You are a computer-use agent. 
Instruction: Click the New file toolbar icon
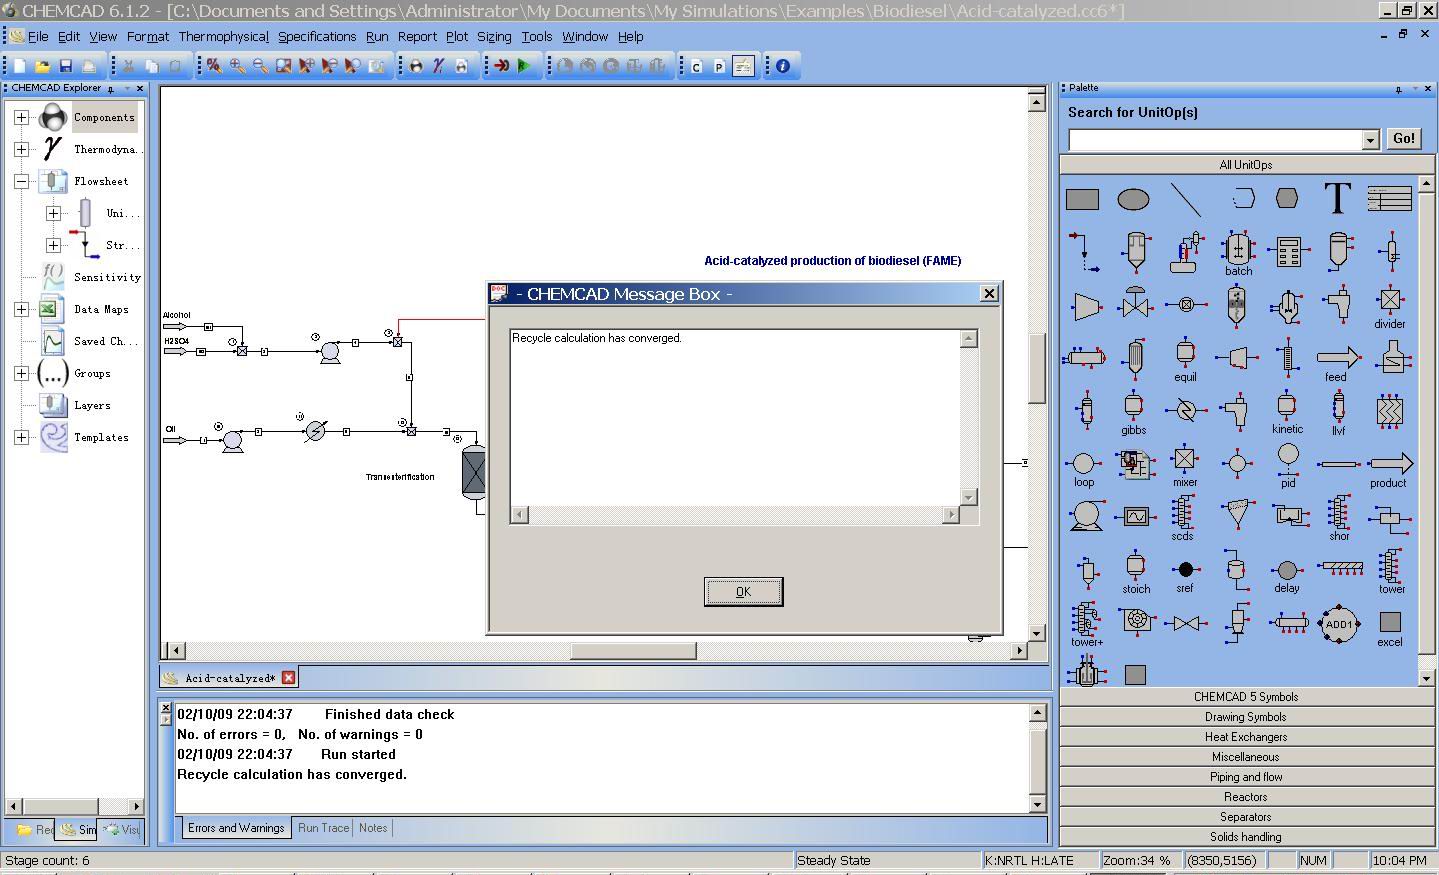19,66
